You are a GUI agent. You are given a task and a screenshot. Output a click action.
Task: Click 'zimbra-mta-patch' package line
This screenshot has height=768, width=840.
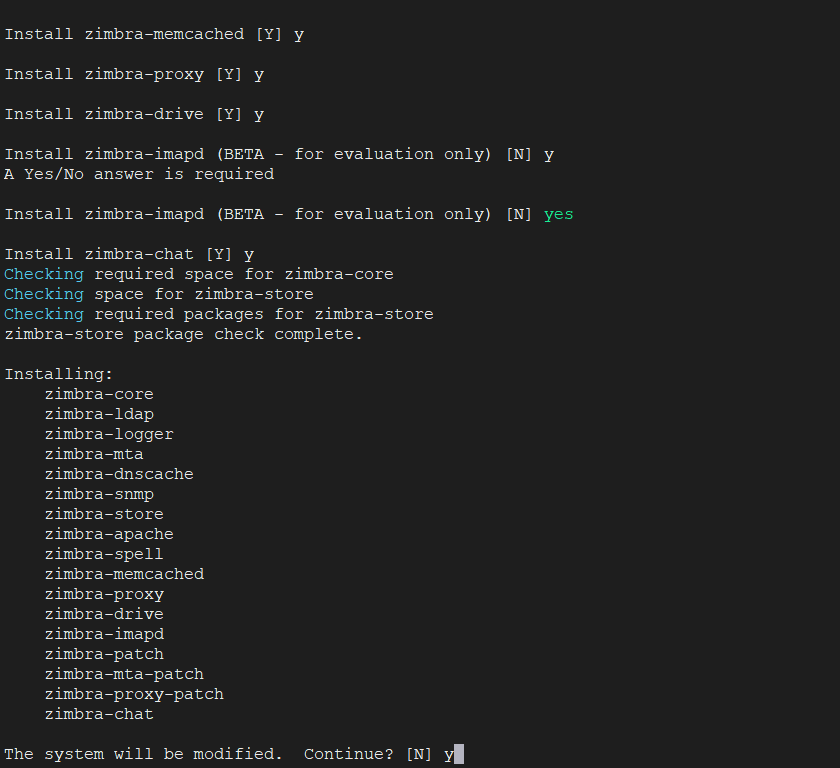pyautogui.click(x=124, y=674)
